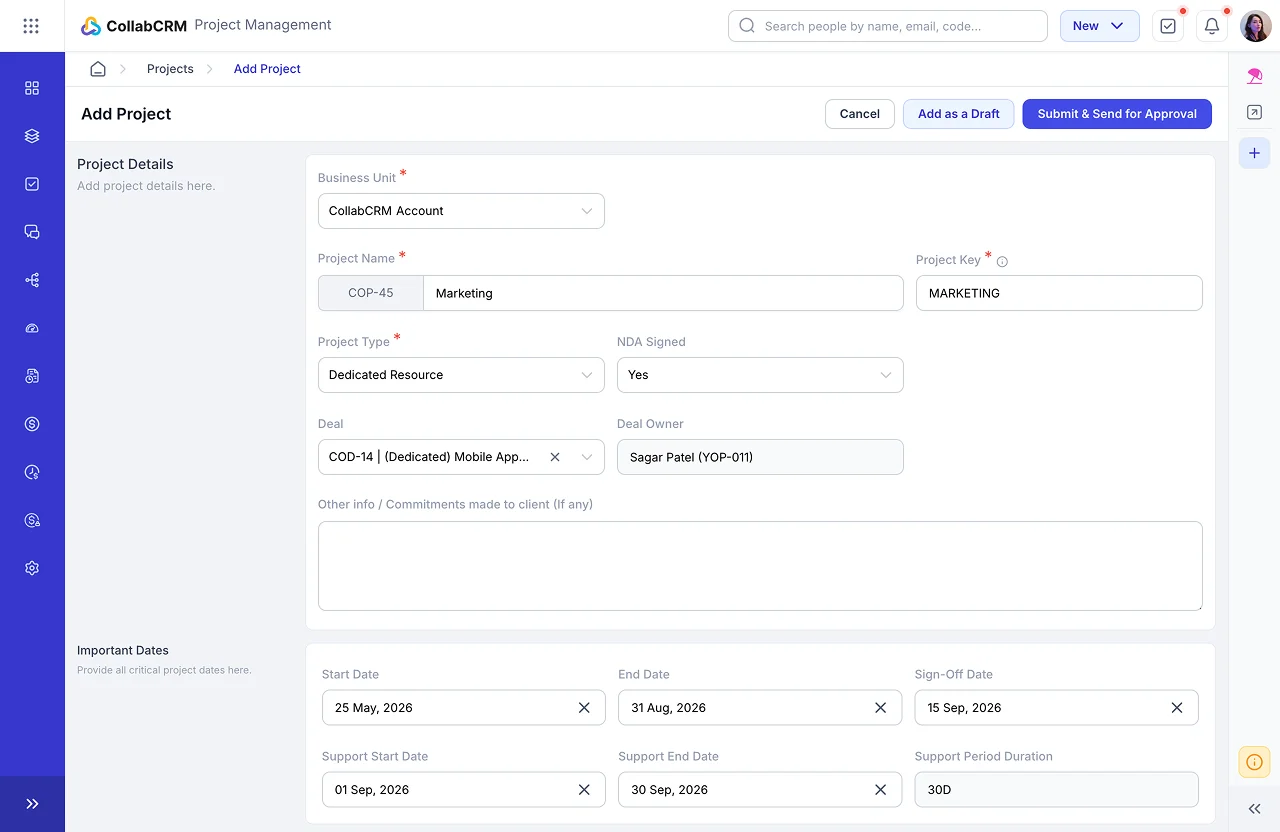Open the hierarchy tree icon in sidebar

32,280
